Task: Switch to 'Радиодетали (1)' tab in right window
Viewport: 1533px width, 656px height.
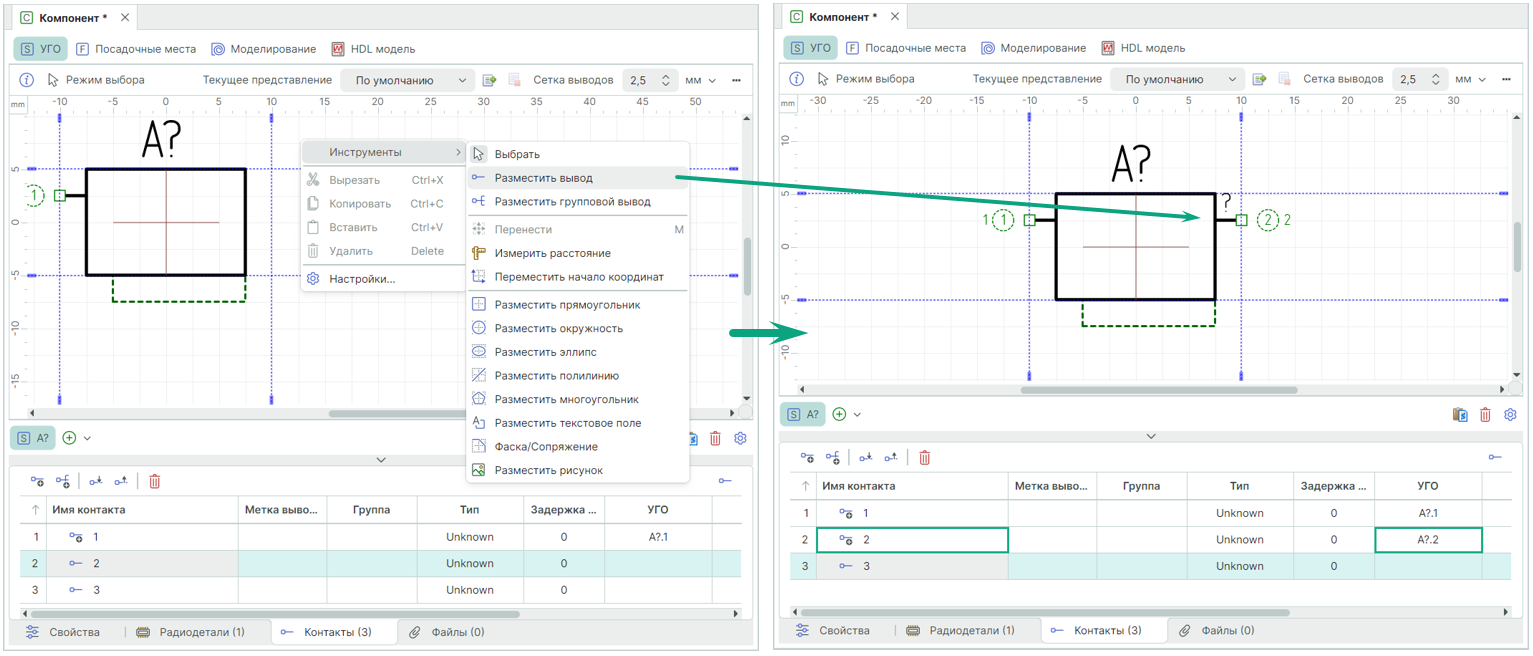Action: (x=960, y=630)
